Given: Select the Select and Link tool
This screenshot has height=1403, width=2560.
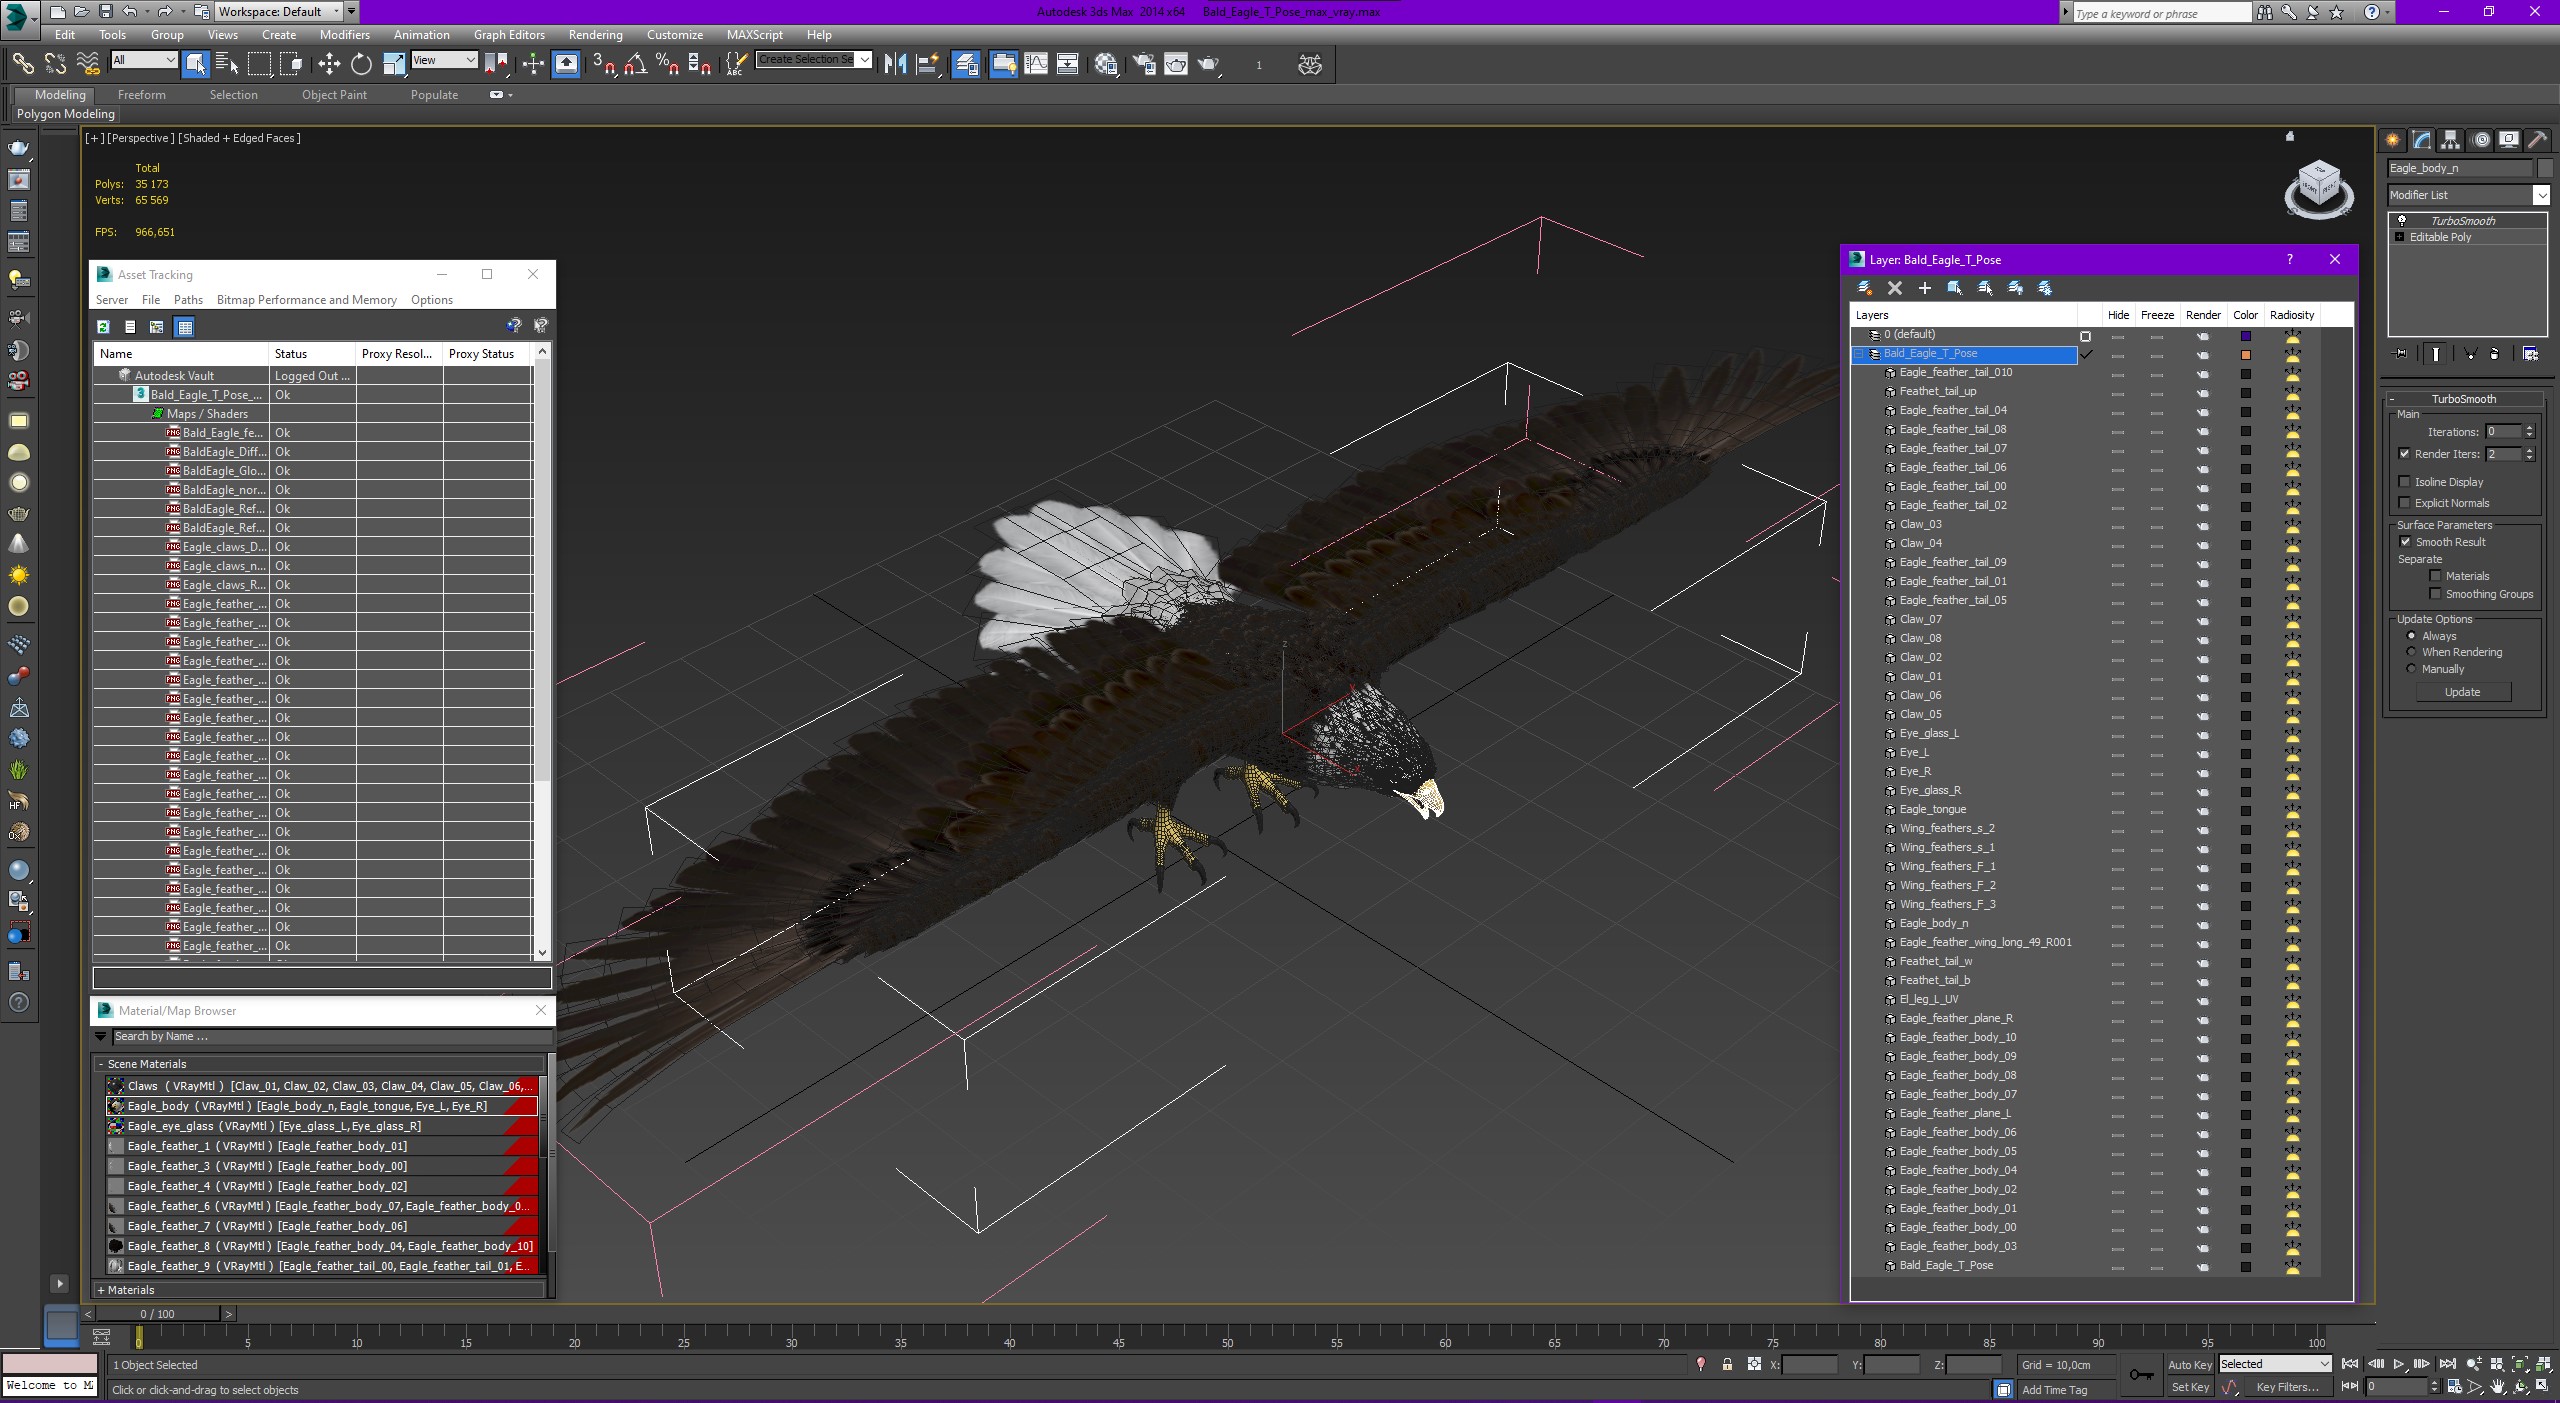Looking at the screenshot, I should point(22,64).
